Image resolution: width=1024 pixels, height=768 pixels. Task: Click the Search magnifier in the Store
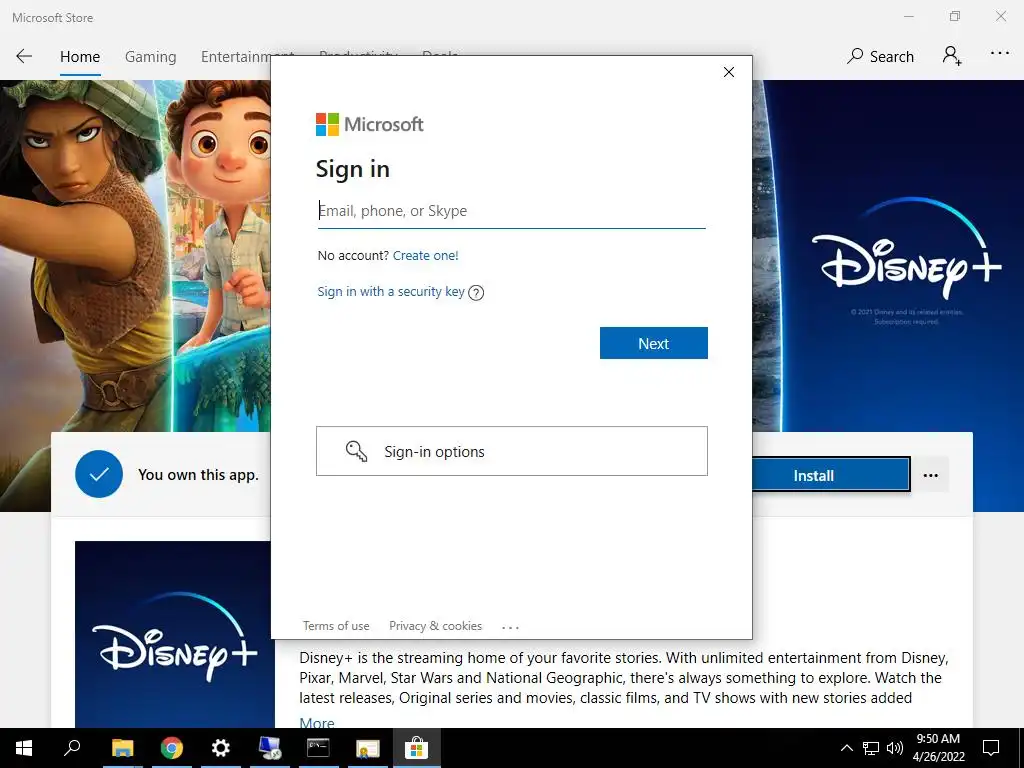[x=855, y=56]
